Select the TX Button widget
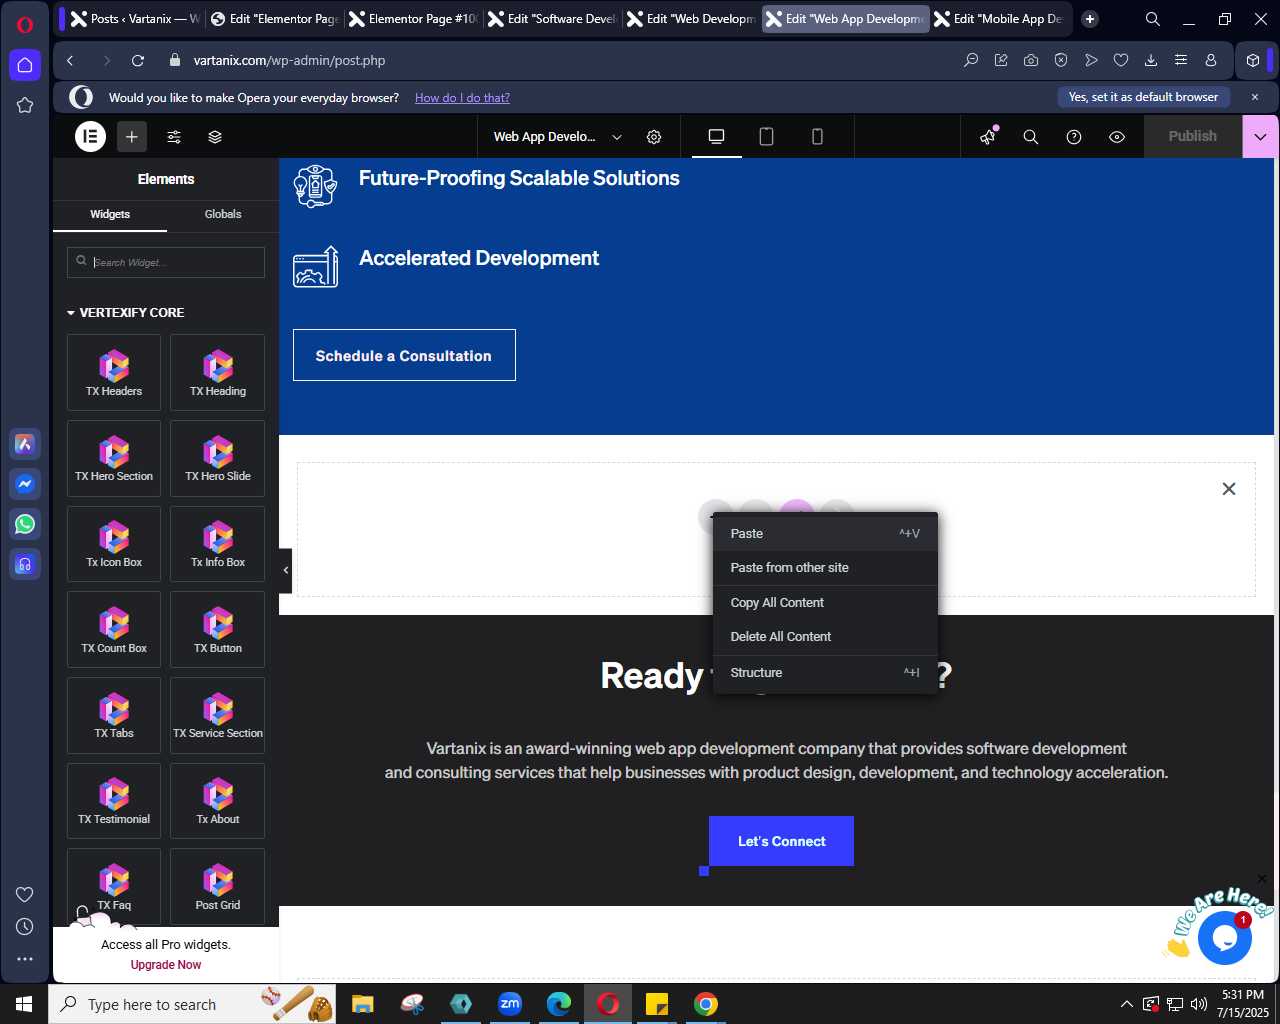Screen dimensions: 1280x1024 tap(218, 629)
